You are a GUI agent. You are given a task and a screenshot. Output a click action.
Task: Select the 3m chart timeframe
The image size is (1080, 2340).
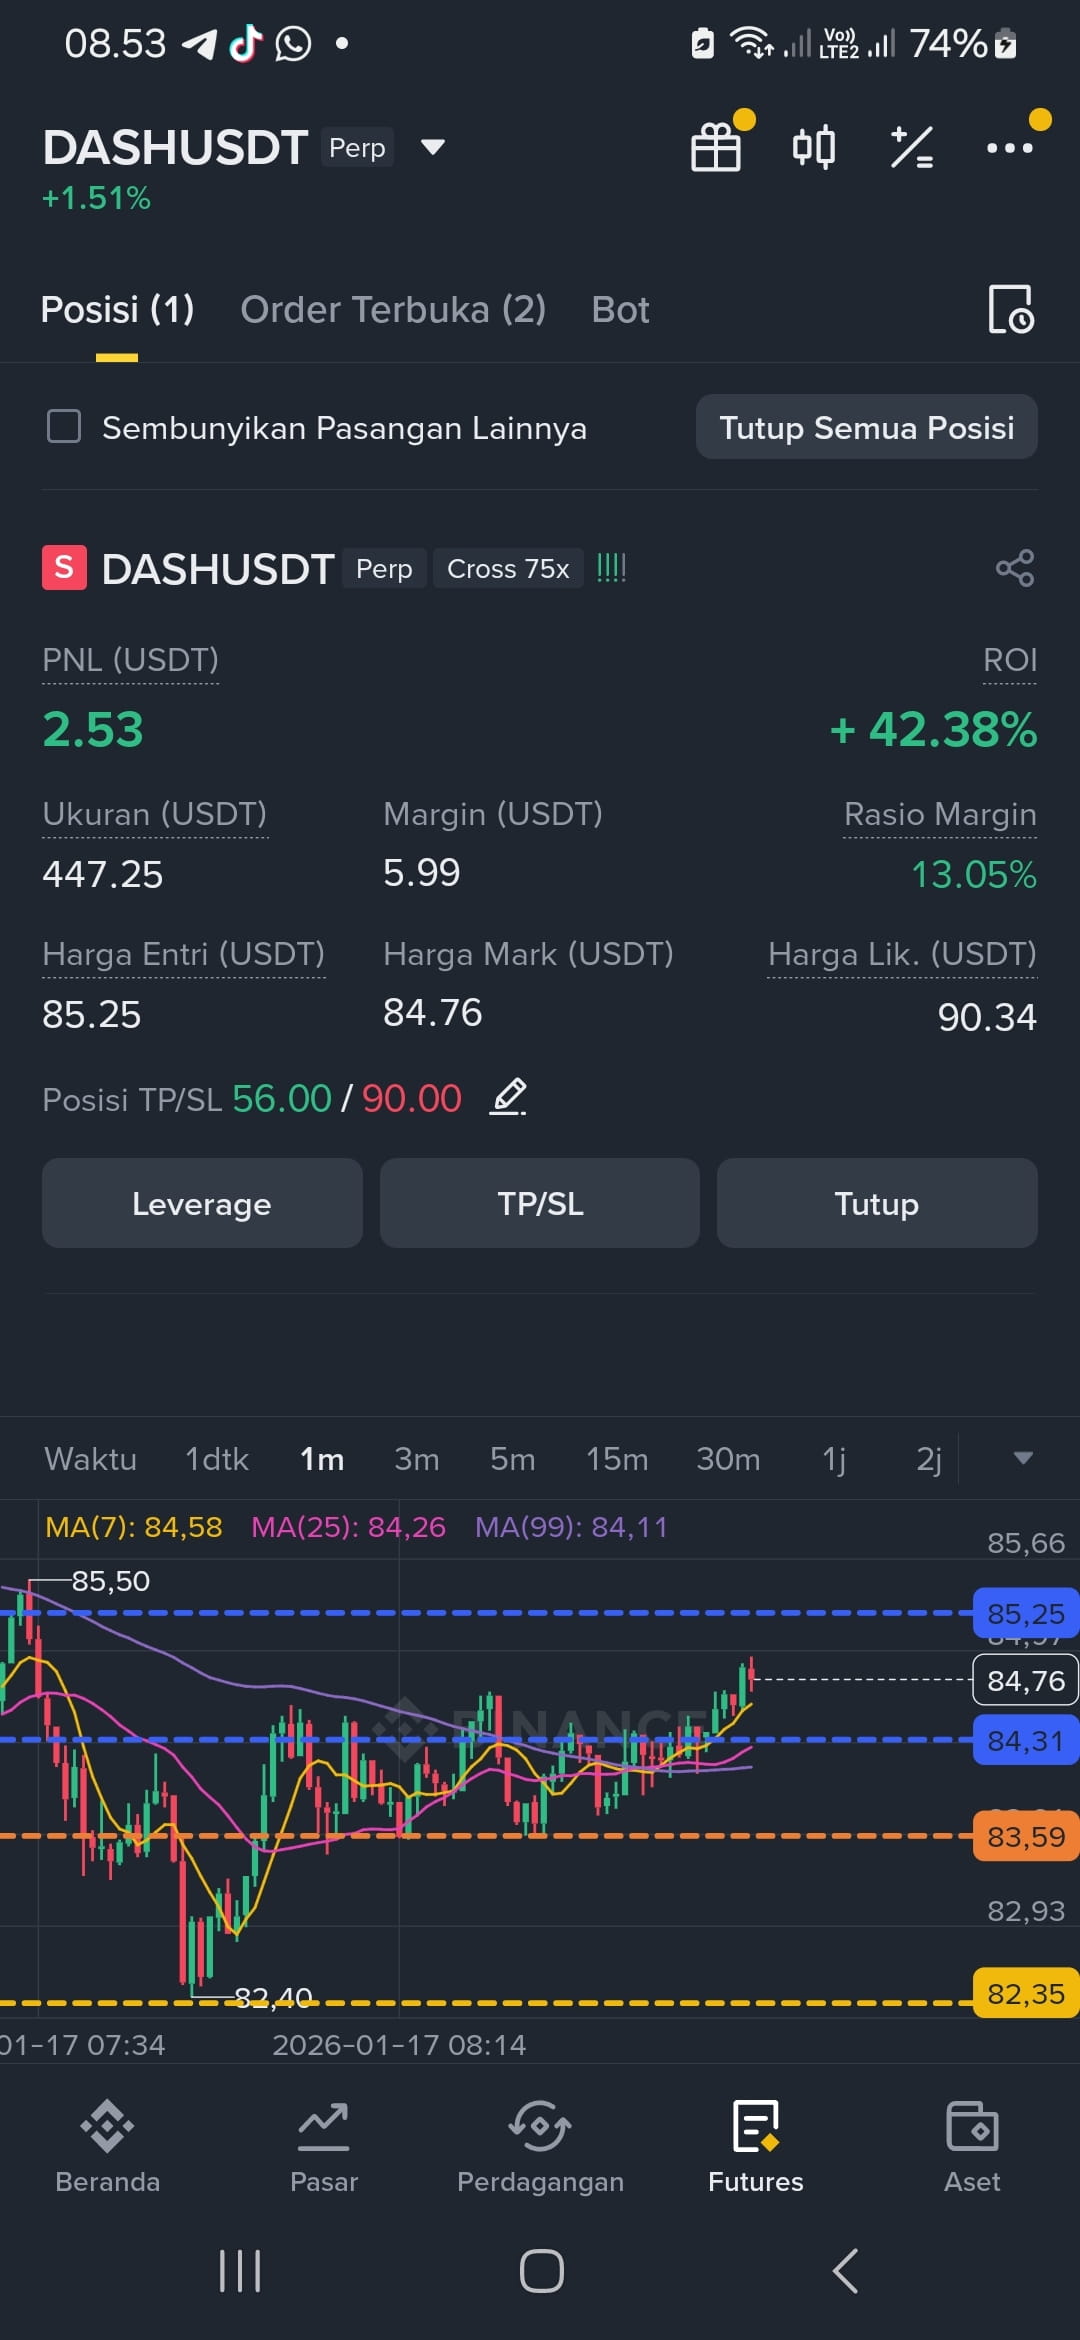click(417, 1459)
